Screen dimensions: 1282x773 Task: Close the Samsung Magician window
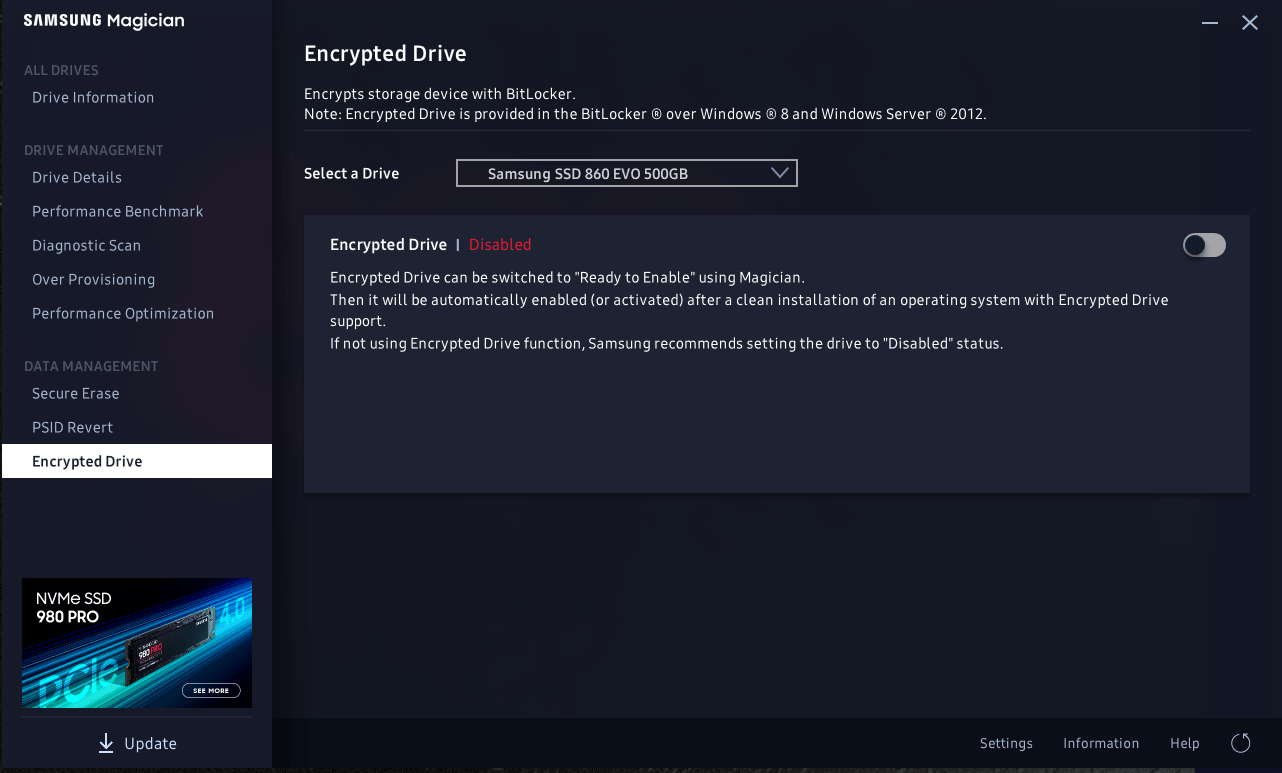coord(1250,22)
